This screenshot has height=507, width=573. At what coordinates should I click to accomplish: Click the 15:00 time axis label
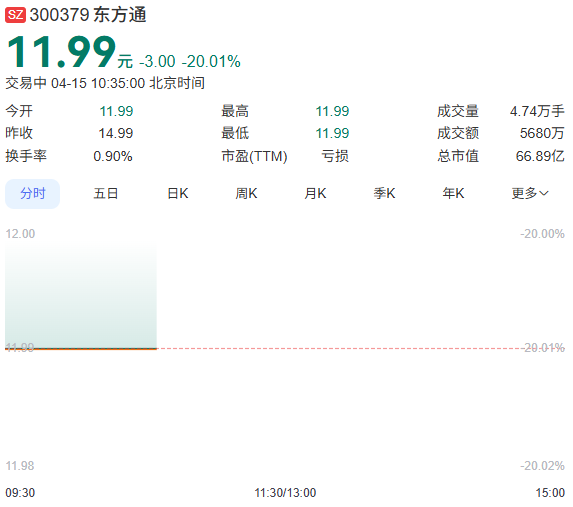tap(550, 493)
